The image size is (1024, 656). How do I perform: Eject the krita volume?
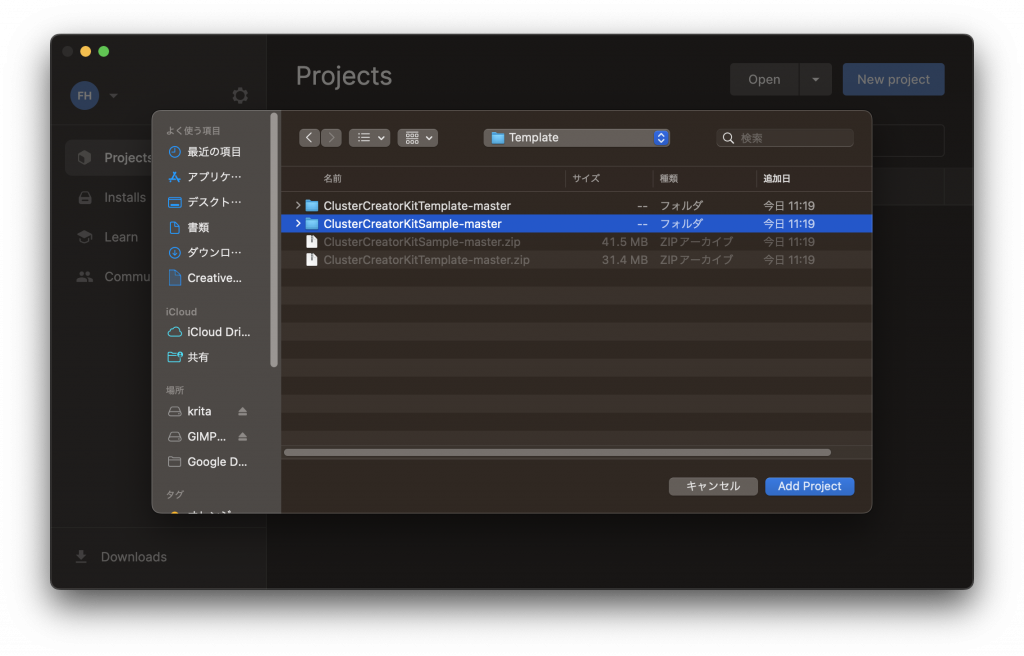coord(242,412)
